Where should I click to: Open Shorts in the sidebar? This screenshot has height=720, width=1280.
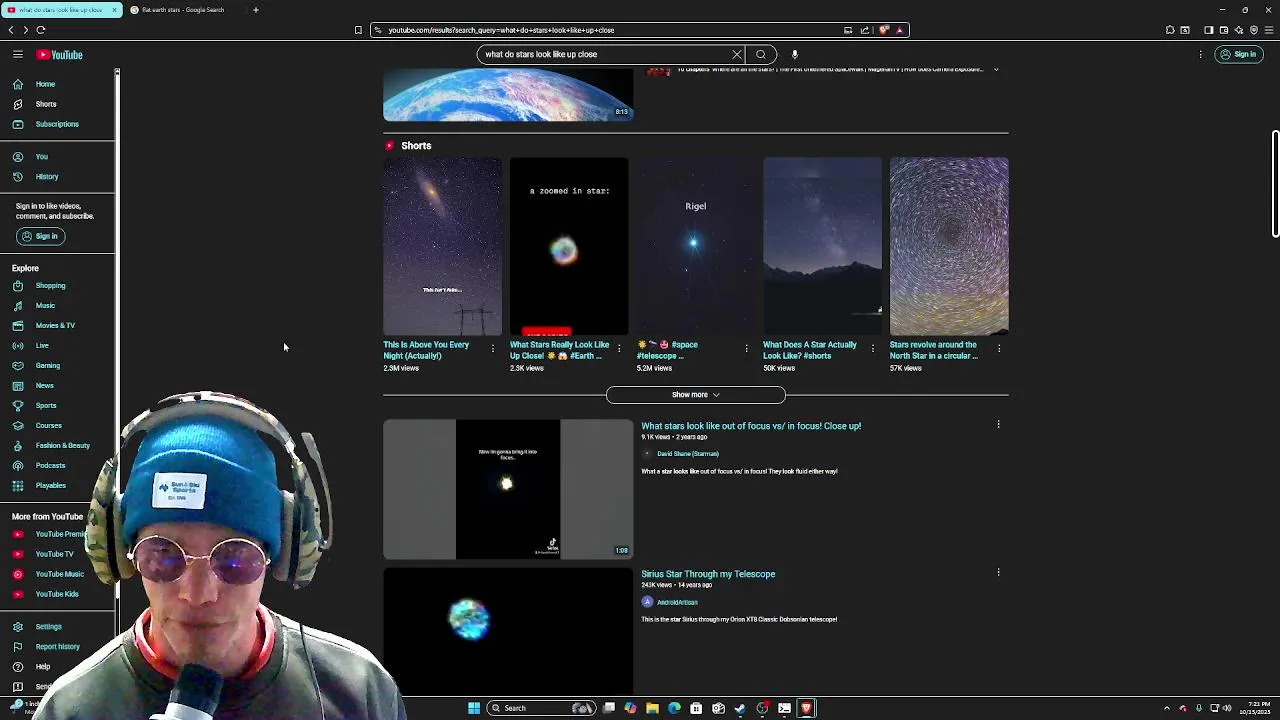[x=46, y=104]
